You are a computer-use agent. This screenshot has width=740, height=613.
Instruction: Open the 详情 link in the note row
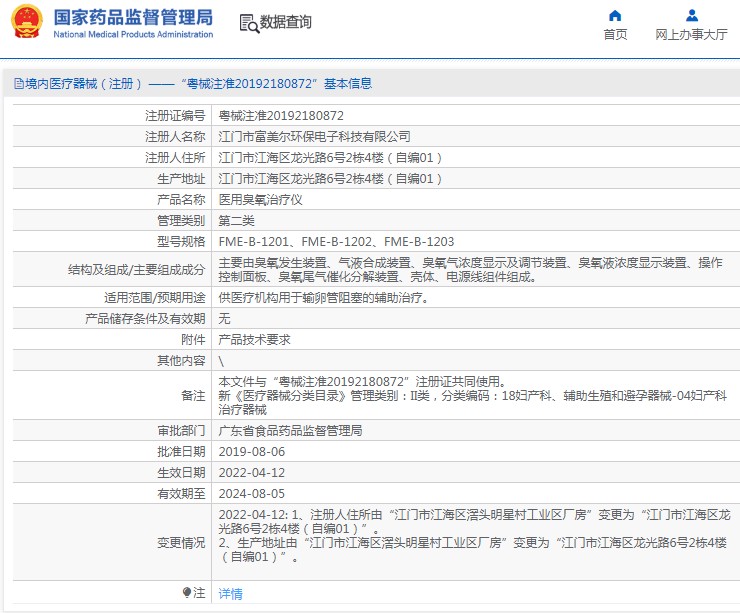tap(230, 594)
